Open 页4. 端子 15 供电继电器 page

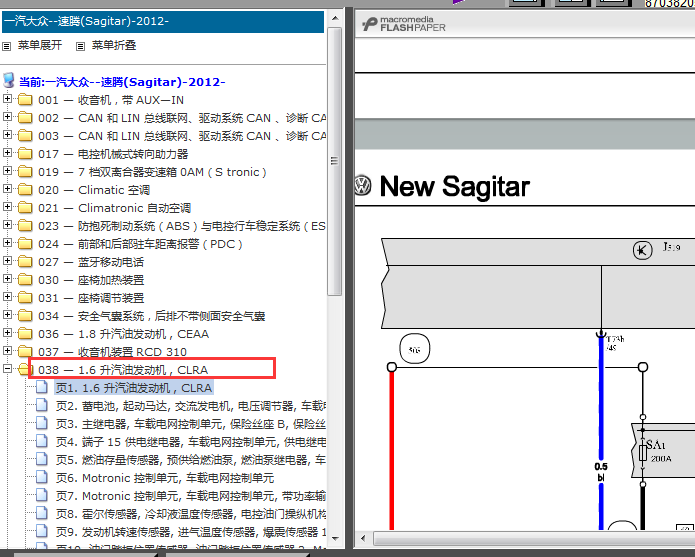[x=191, y=442]
